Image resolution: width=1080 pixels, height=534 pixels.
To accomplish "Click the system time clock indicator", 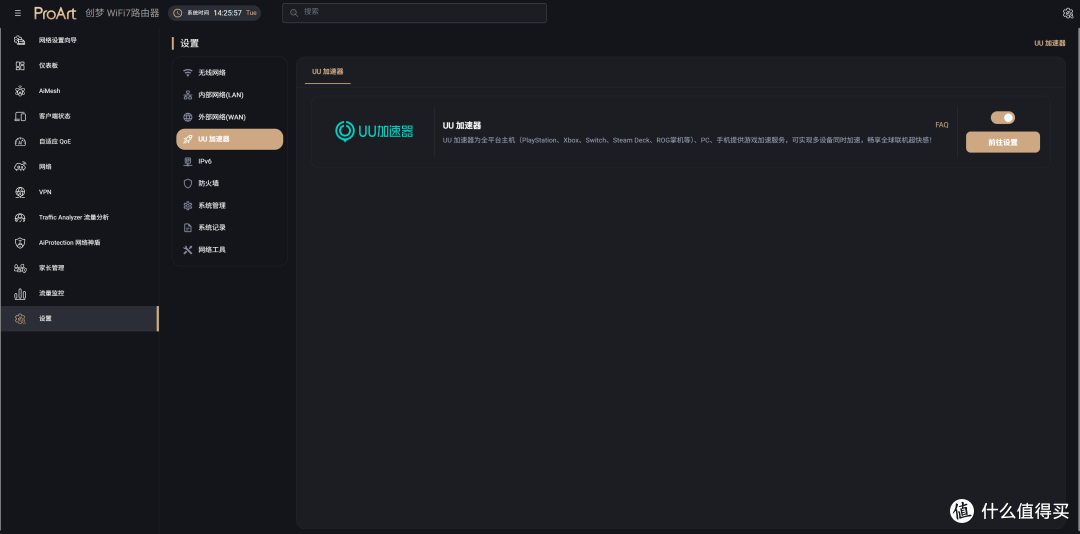I will tap(214, 13).
